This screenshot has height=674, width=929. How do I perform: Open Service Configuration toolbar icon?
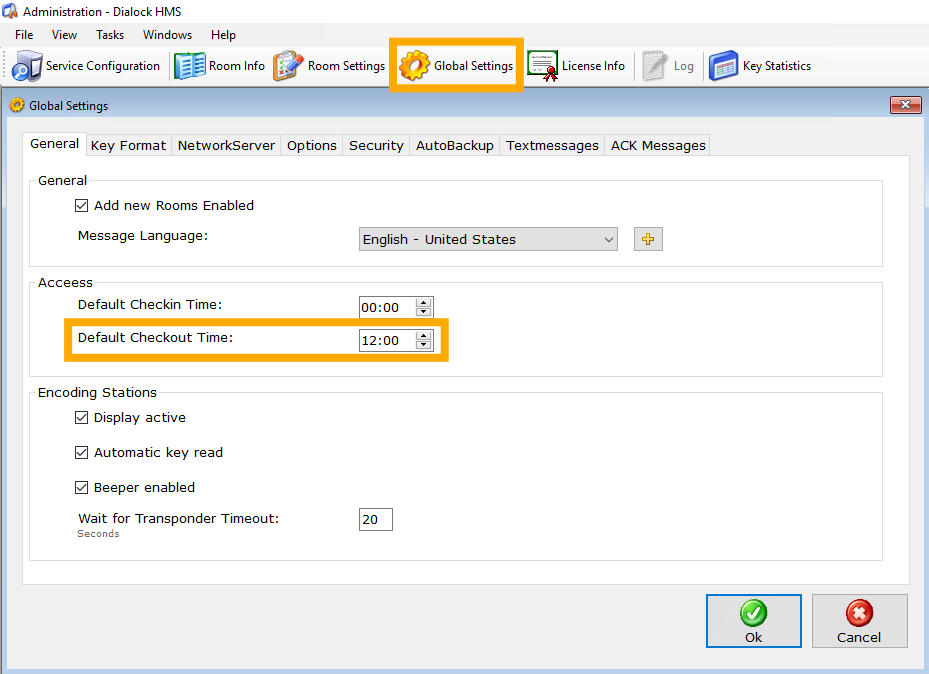[27, 66]
